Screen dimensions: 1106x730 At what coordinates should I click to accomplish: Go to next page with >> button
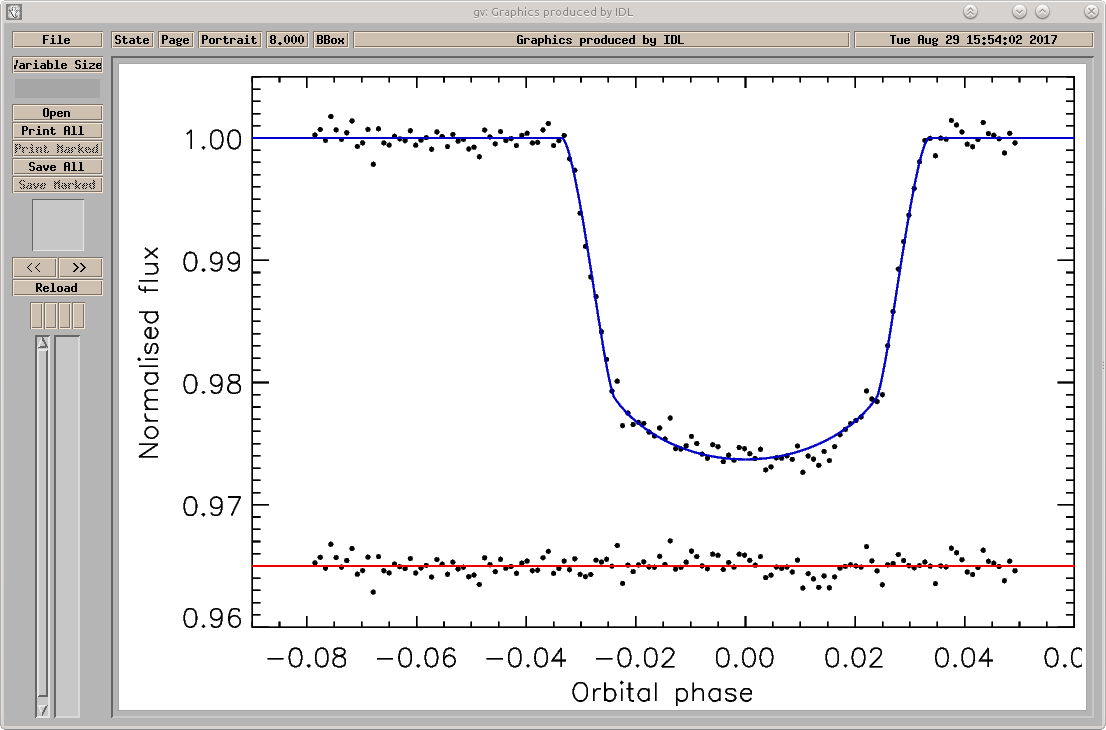pyautogui.click(x=80, y=267)
